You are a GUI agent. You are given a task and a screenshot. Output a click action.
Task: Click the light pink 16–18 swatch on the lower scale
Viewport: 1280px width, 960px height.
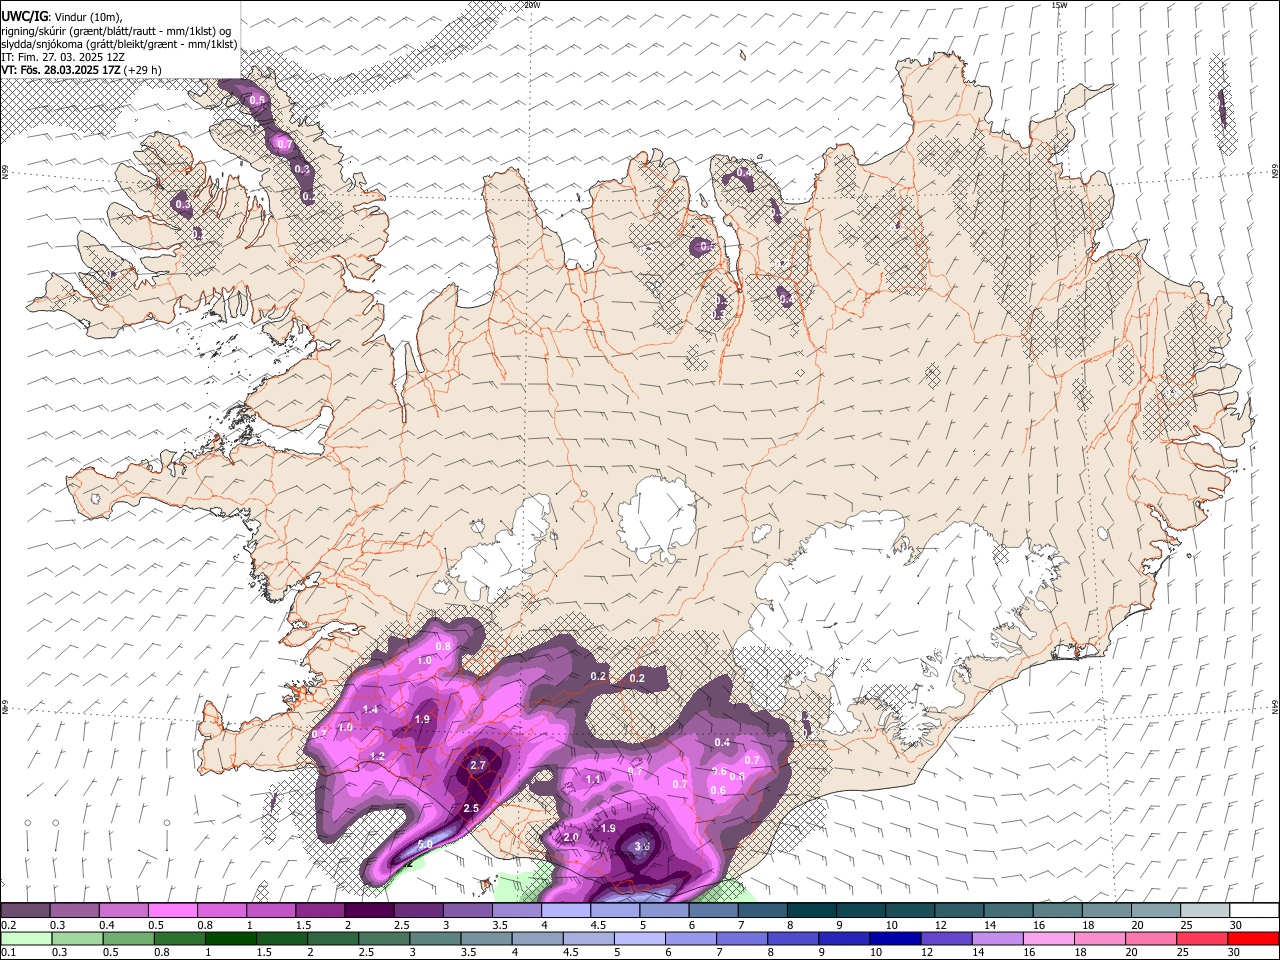[1048, 938]
